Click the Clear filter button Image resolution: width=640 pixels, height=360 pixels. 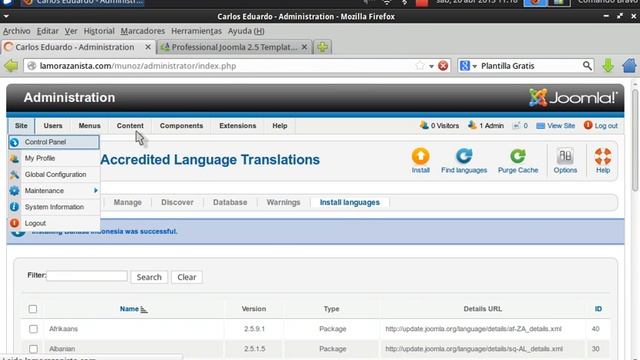[x=187, y=277]
